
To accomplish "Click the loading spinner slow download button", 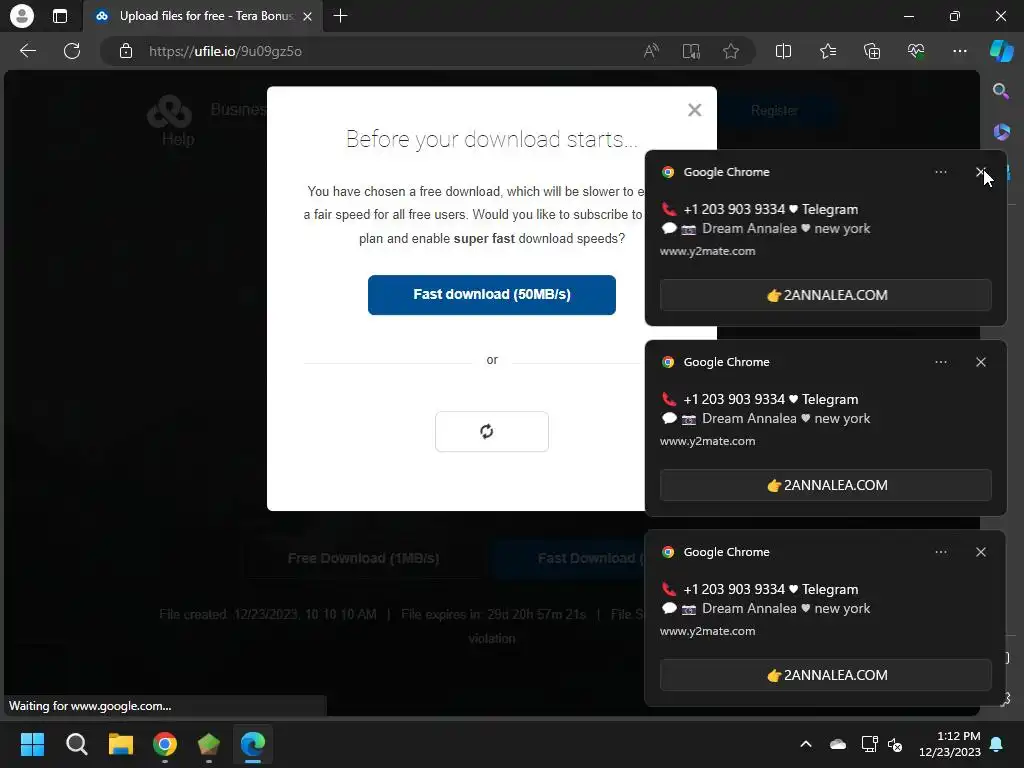I will pyautogui.click(x=491, y=432).
